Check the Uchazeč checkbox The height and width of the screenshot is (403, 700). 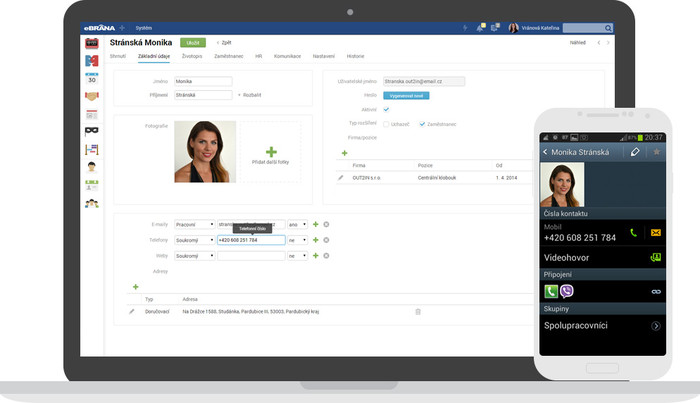386,124
